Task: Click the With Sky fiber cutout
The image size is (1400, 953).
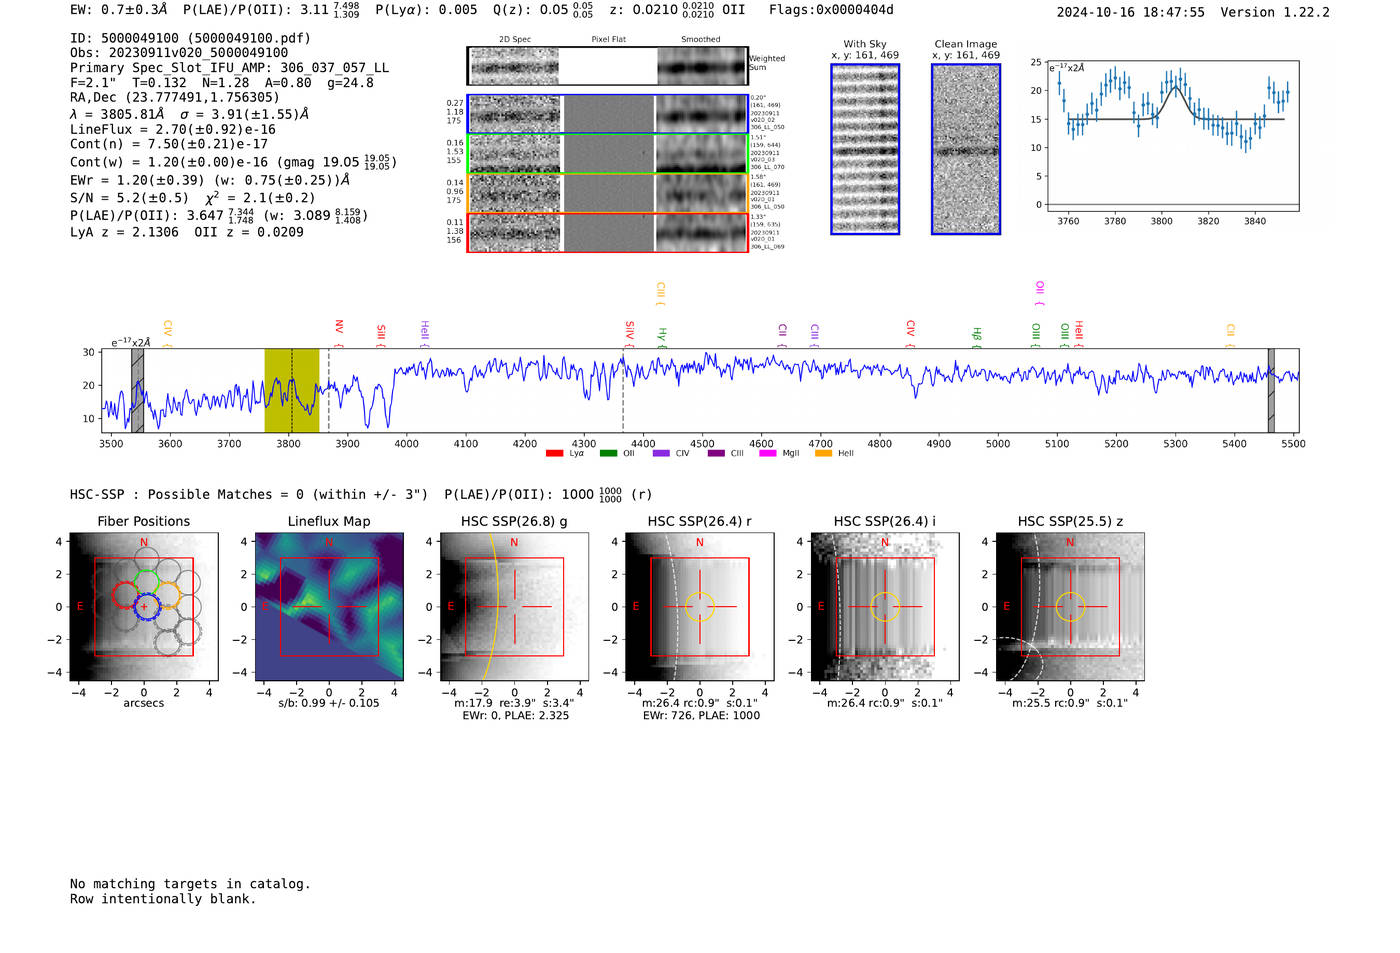Action: click(x=865, y=149)
